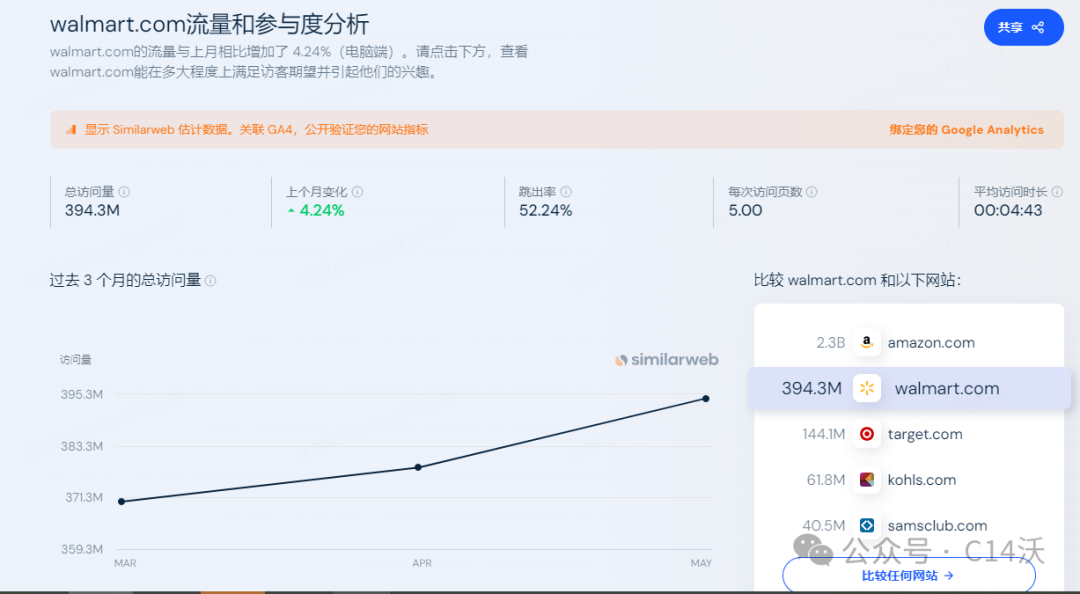The image size is (1080, 594).
Task: Click the MAR data point on chart
Action: [x=122, y=502]
